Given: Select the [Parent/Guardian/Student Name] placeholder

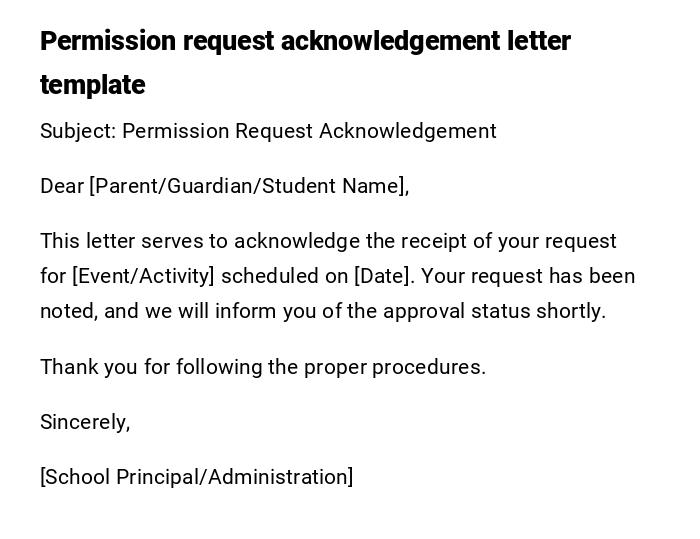Looking at the screenshot, I should point(248,186).
